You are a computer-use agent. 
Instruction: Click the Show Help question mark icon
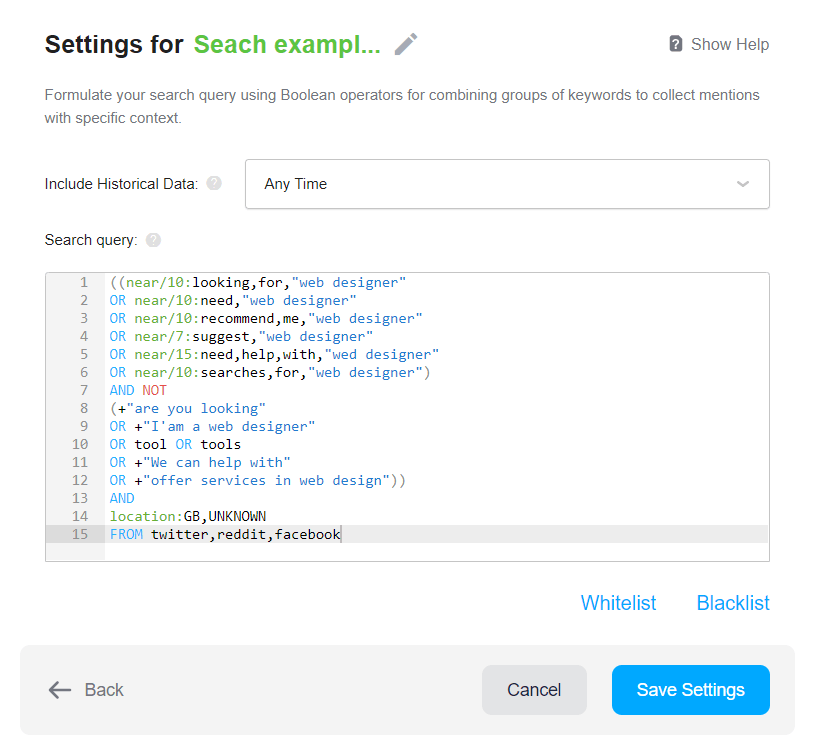pyautogui.click(x=676, y=44)
